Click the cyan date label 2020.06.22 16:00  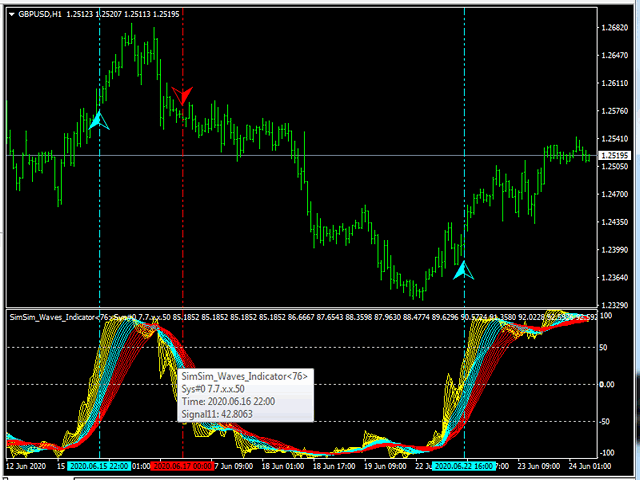tap(464, 466)
